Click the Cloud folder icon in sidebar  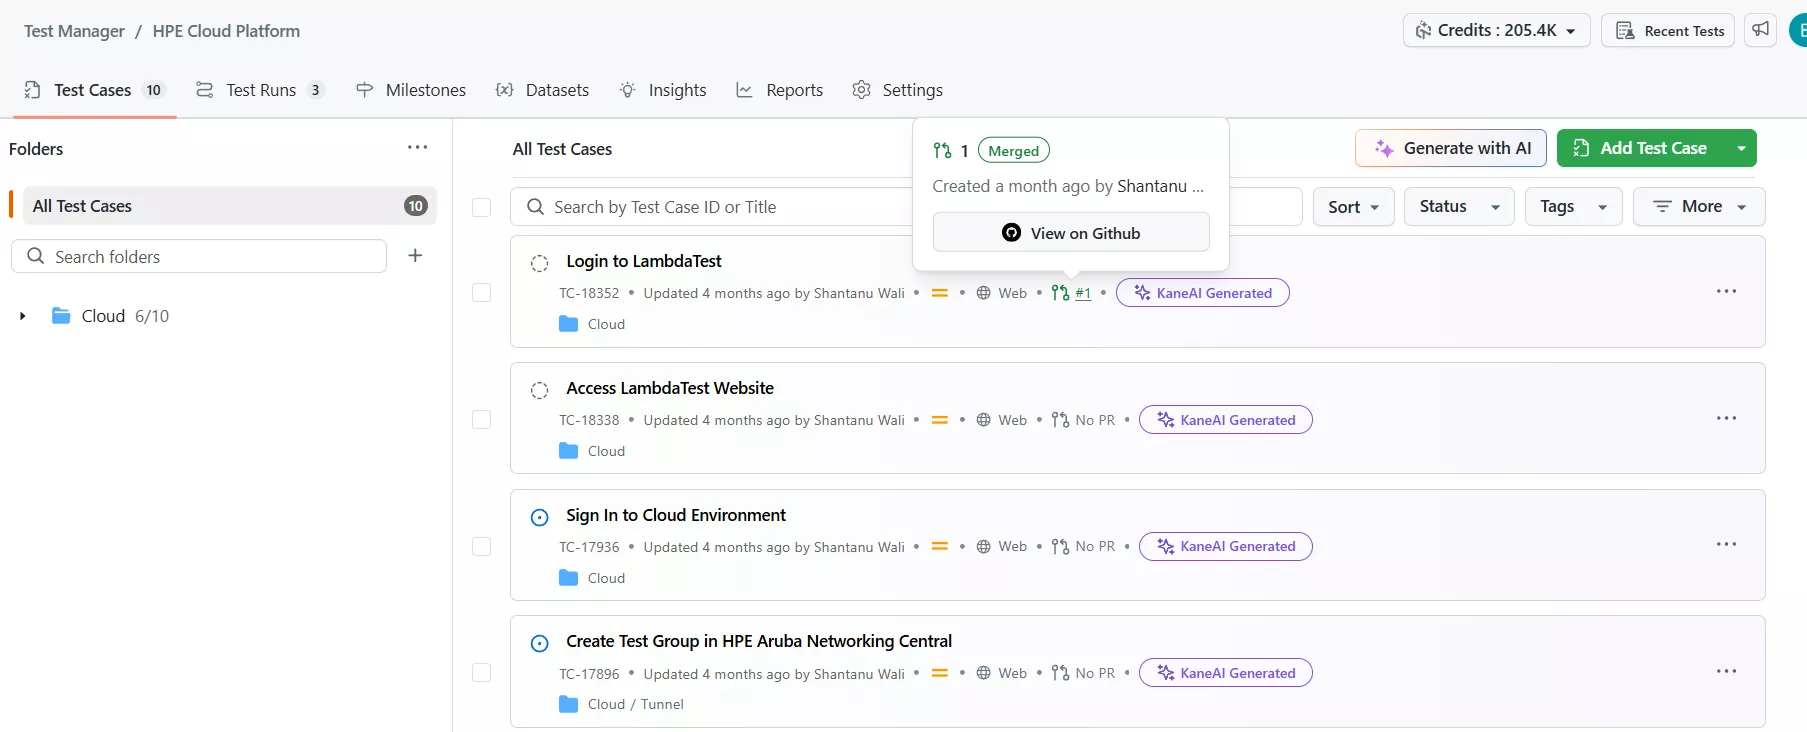click(x=61, y=316)
